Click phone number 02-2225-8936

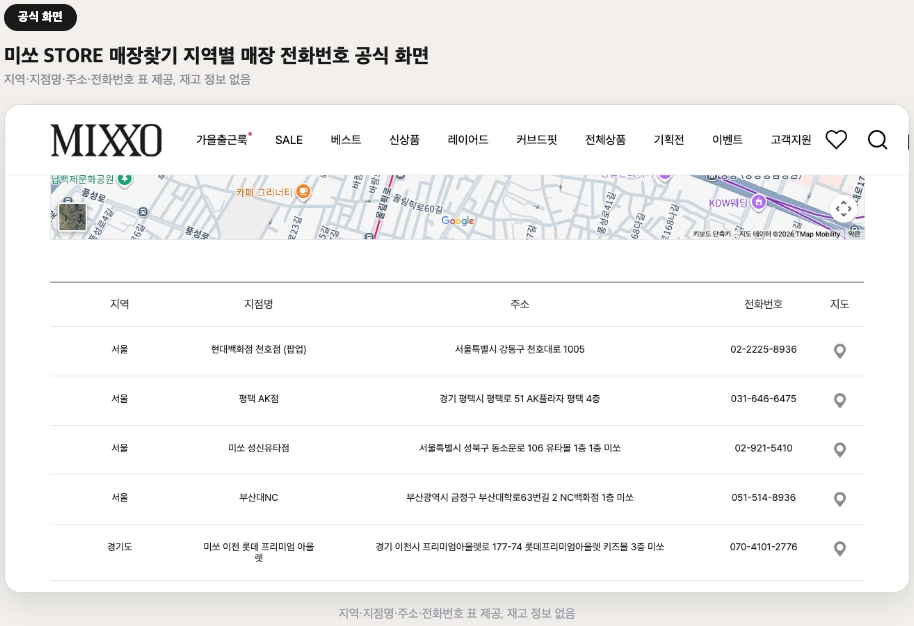coord(763,349)
